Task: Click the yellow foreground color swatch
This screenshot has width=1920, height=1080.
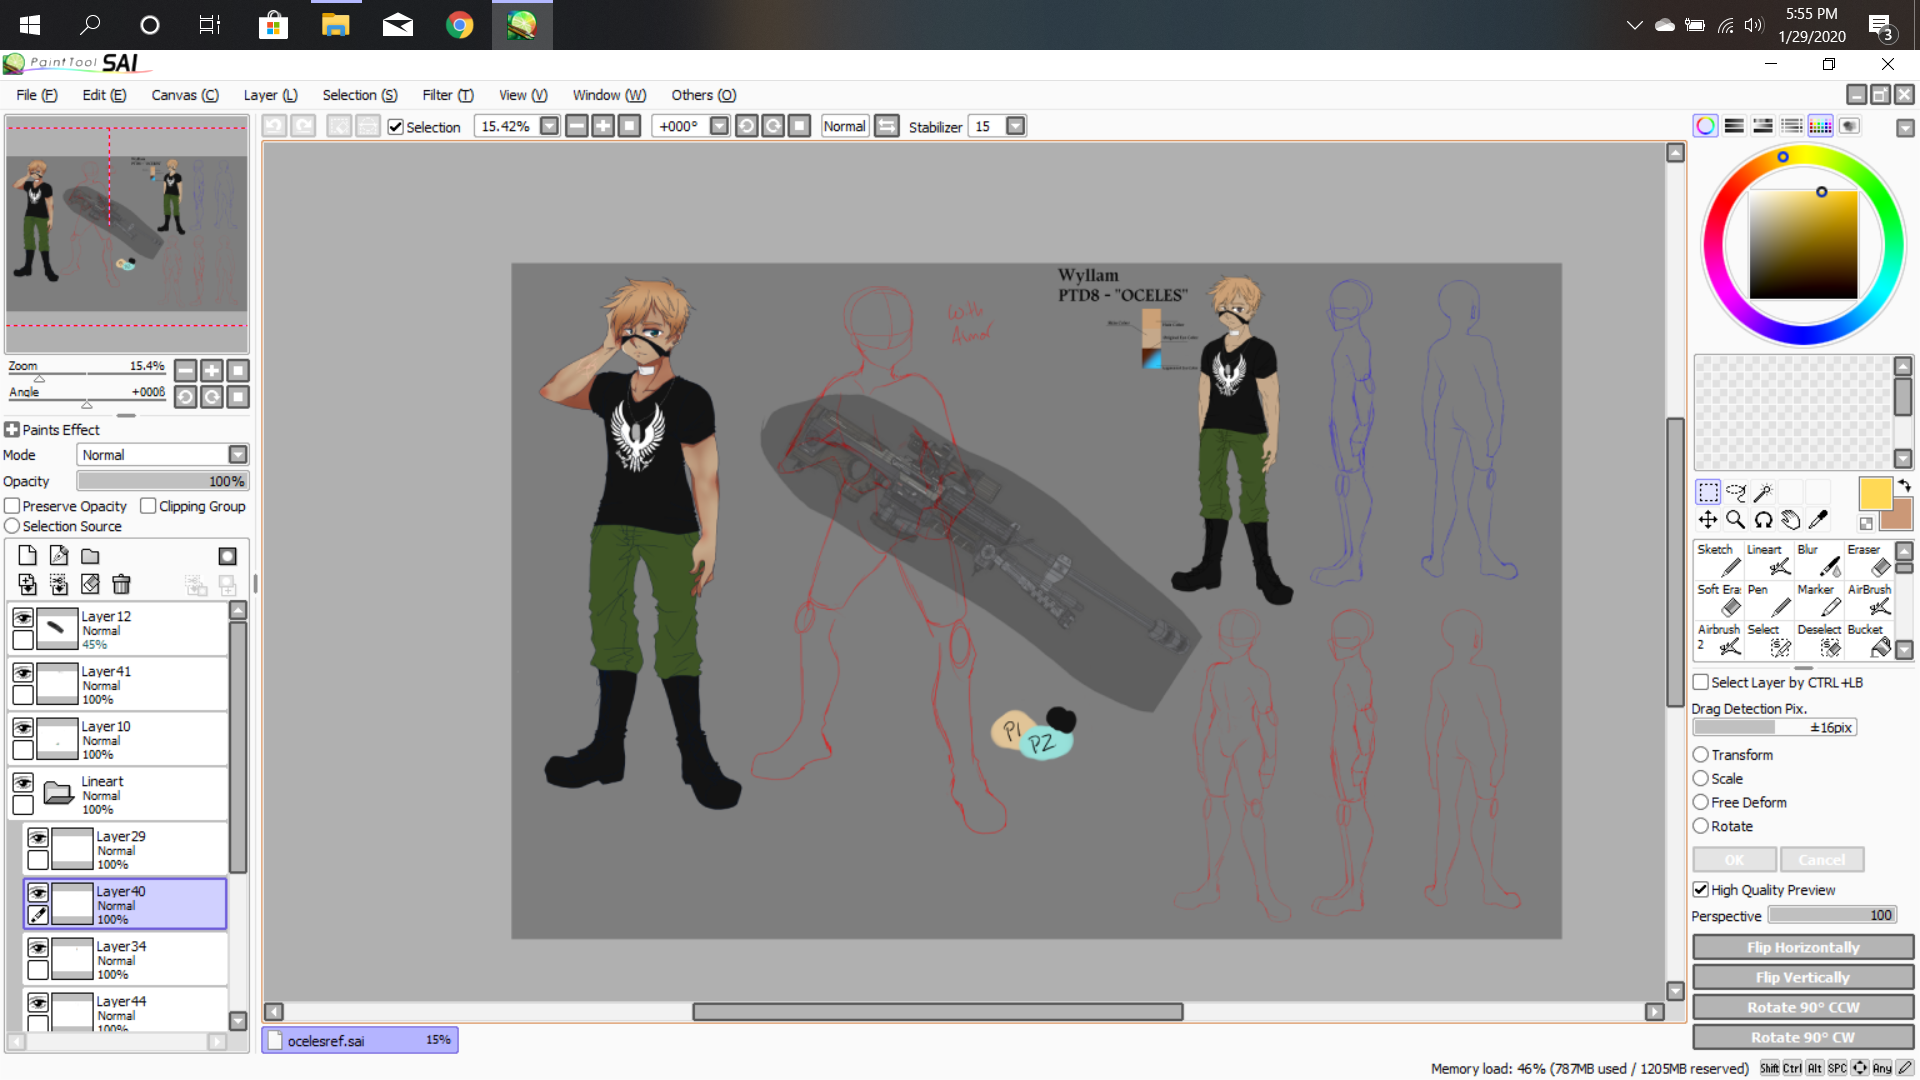Action: [x=1875, y=493]
